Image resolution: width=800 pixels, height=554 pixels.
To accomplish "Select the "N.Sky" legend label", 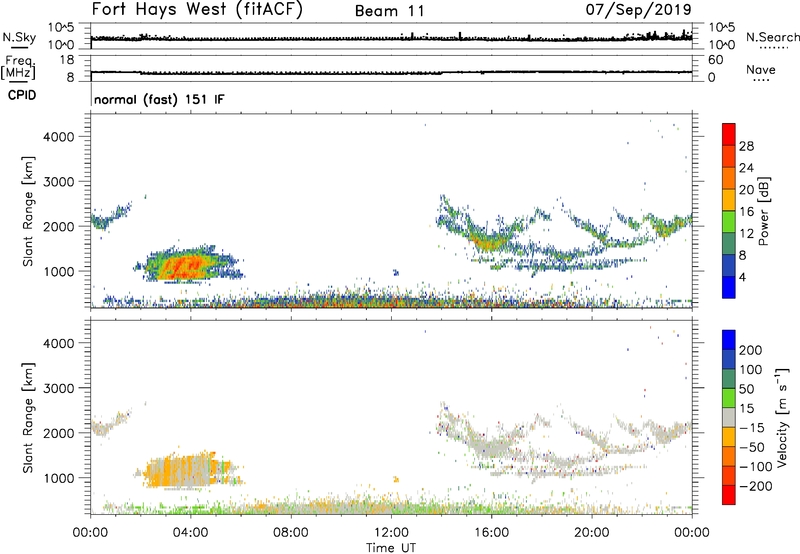I will click(x=19, y=37).
